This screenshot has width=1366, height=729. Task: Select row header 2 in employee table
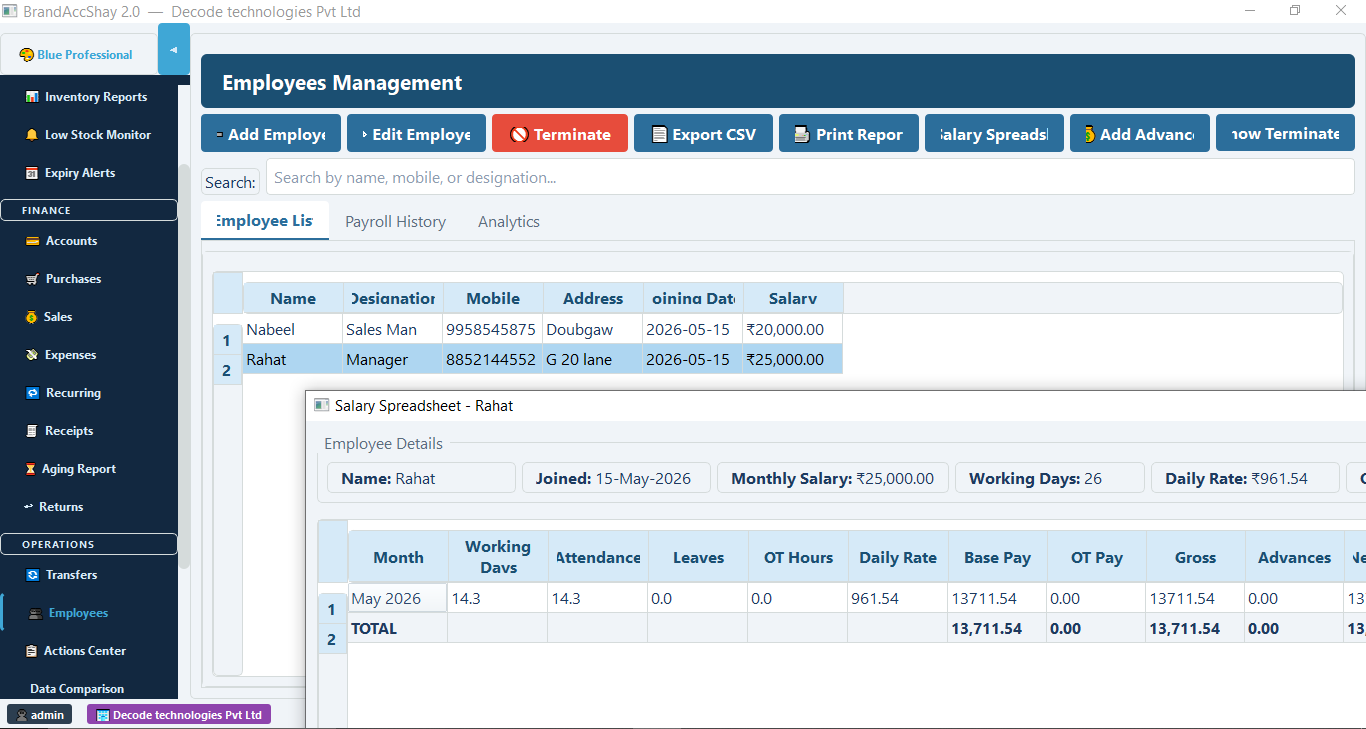[x=227, y=371]
